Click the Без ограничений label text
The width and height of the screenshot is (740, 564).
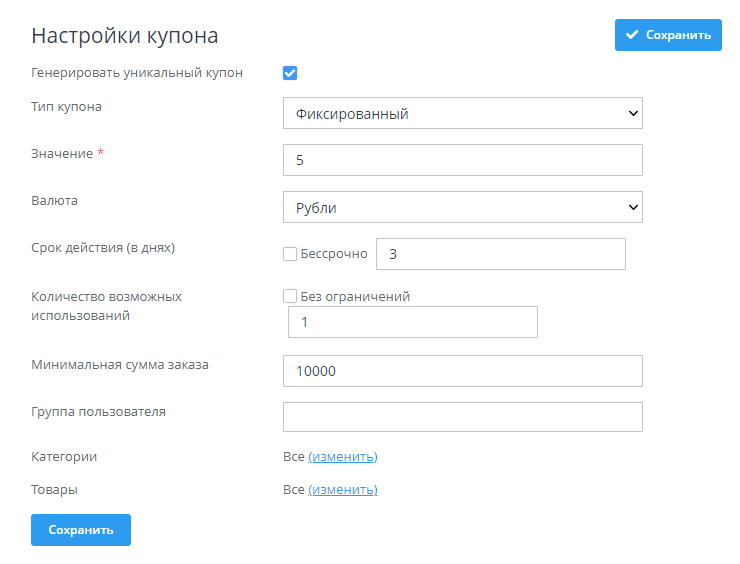click(355, 296)
